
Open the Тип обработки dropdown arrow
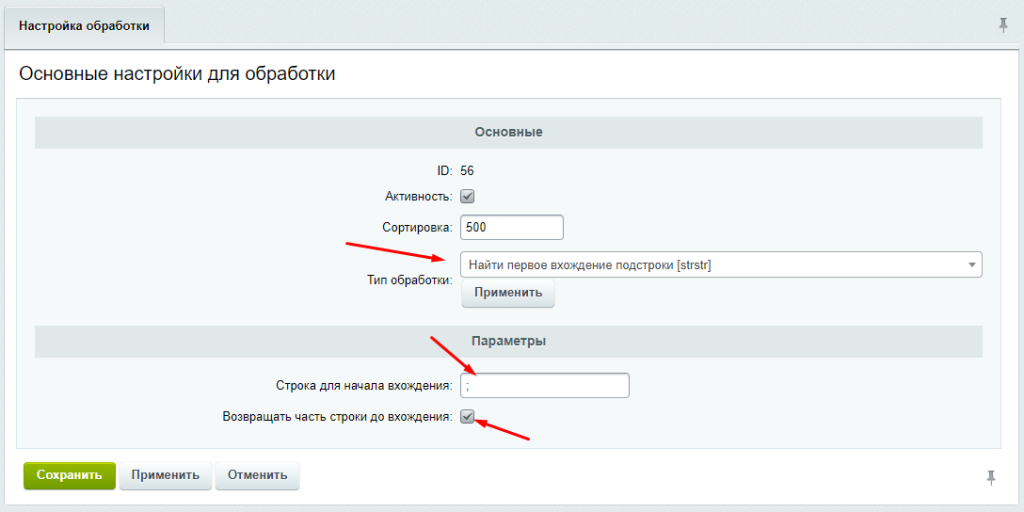pos(972,264)
